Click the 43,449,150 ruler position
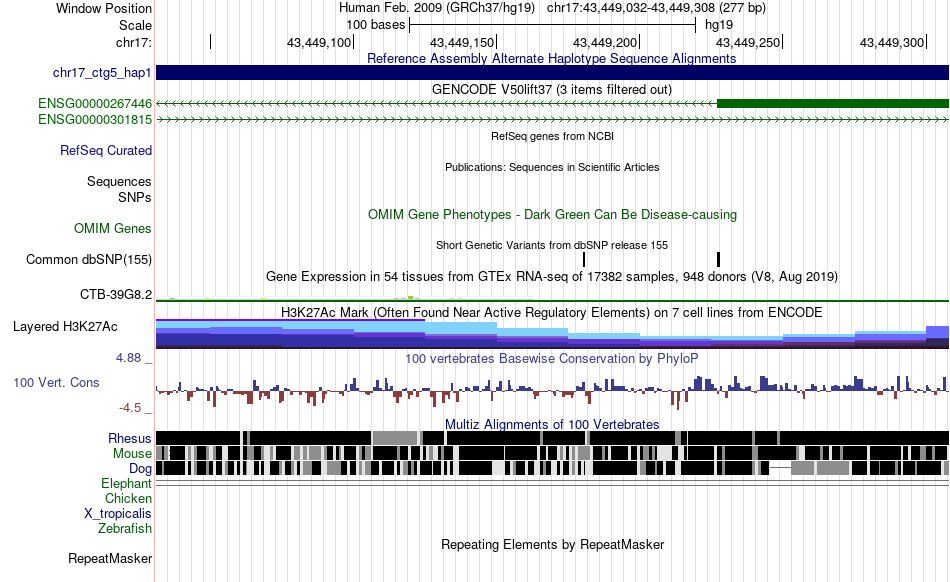 click(x=462, y=42)
